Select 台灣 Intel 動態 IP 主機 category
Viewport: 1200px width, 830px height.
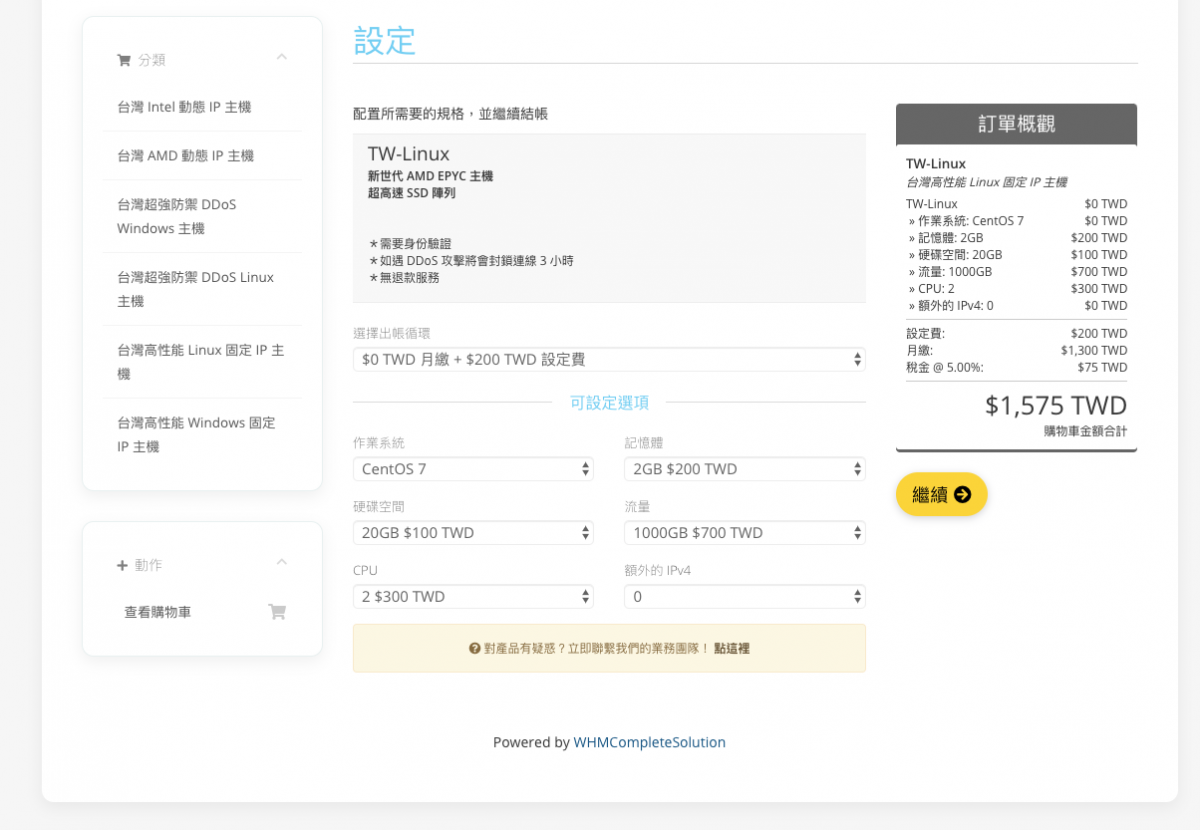(x=184, y=107)
